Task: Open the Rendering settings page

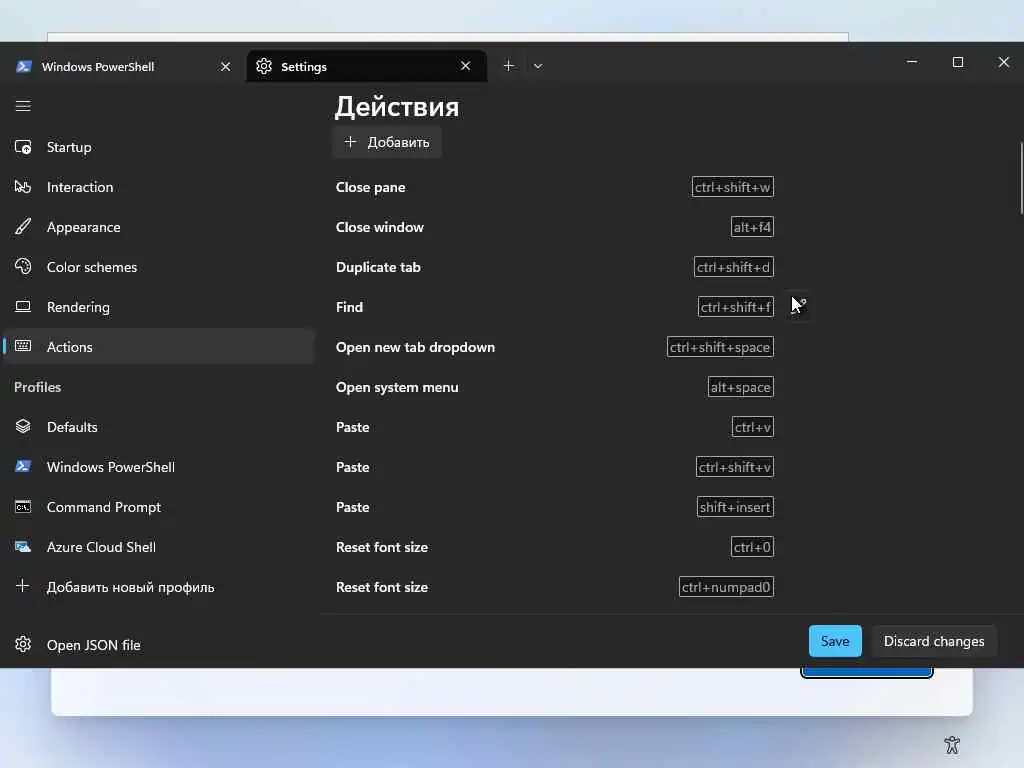Action: coord(159,306)
